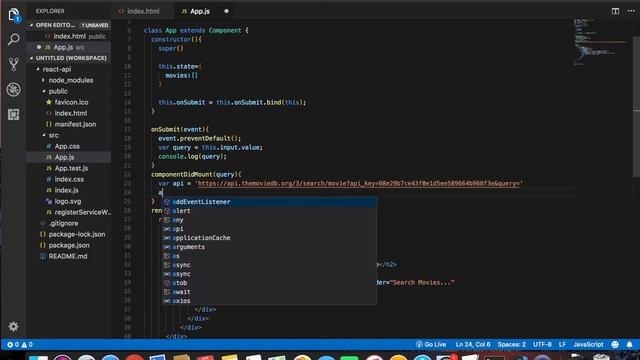
Task: Click the warnings count status icon
Action: [27, 344]
